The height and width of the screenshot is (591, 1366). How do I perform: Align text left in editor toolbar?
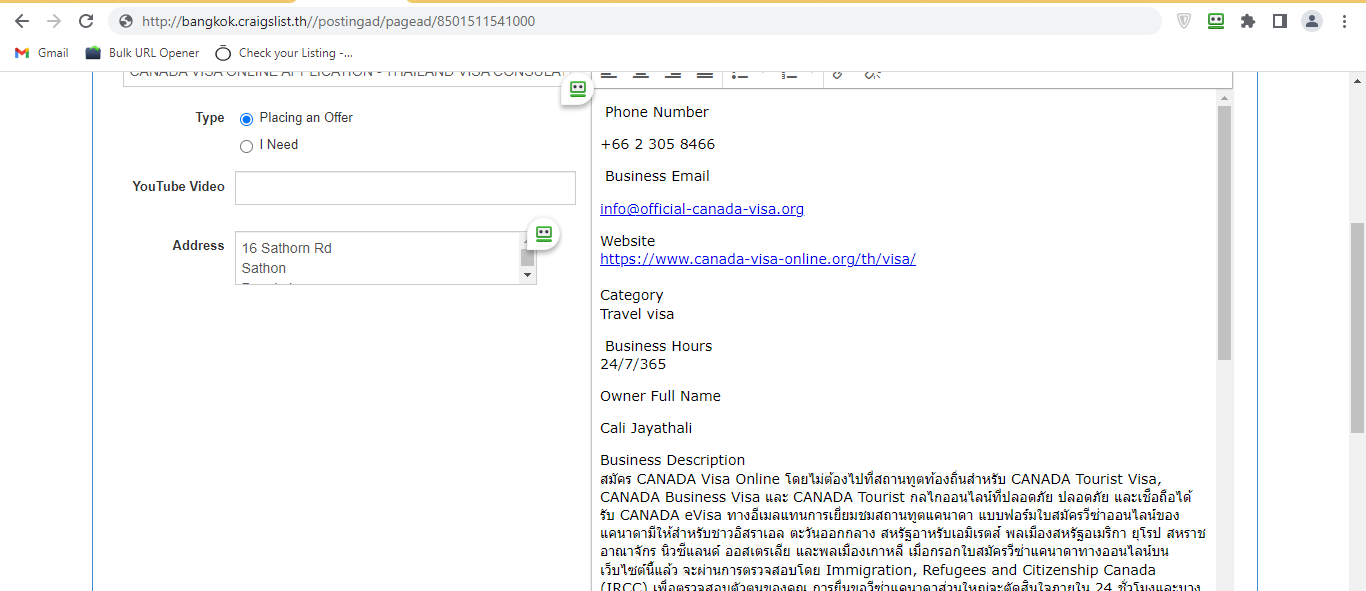[608, 74]
